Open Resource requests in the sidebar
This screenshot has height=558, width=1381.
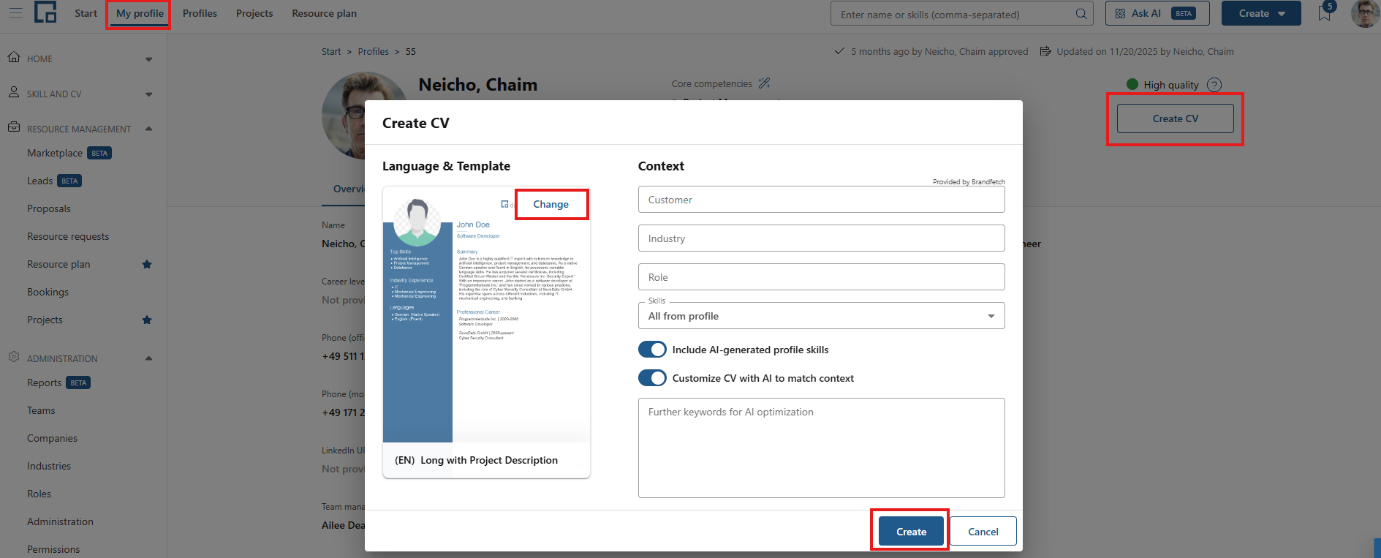tap(68, 237)
